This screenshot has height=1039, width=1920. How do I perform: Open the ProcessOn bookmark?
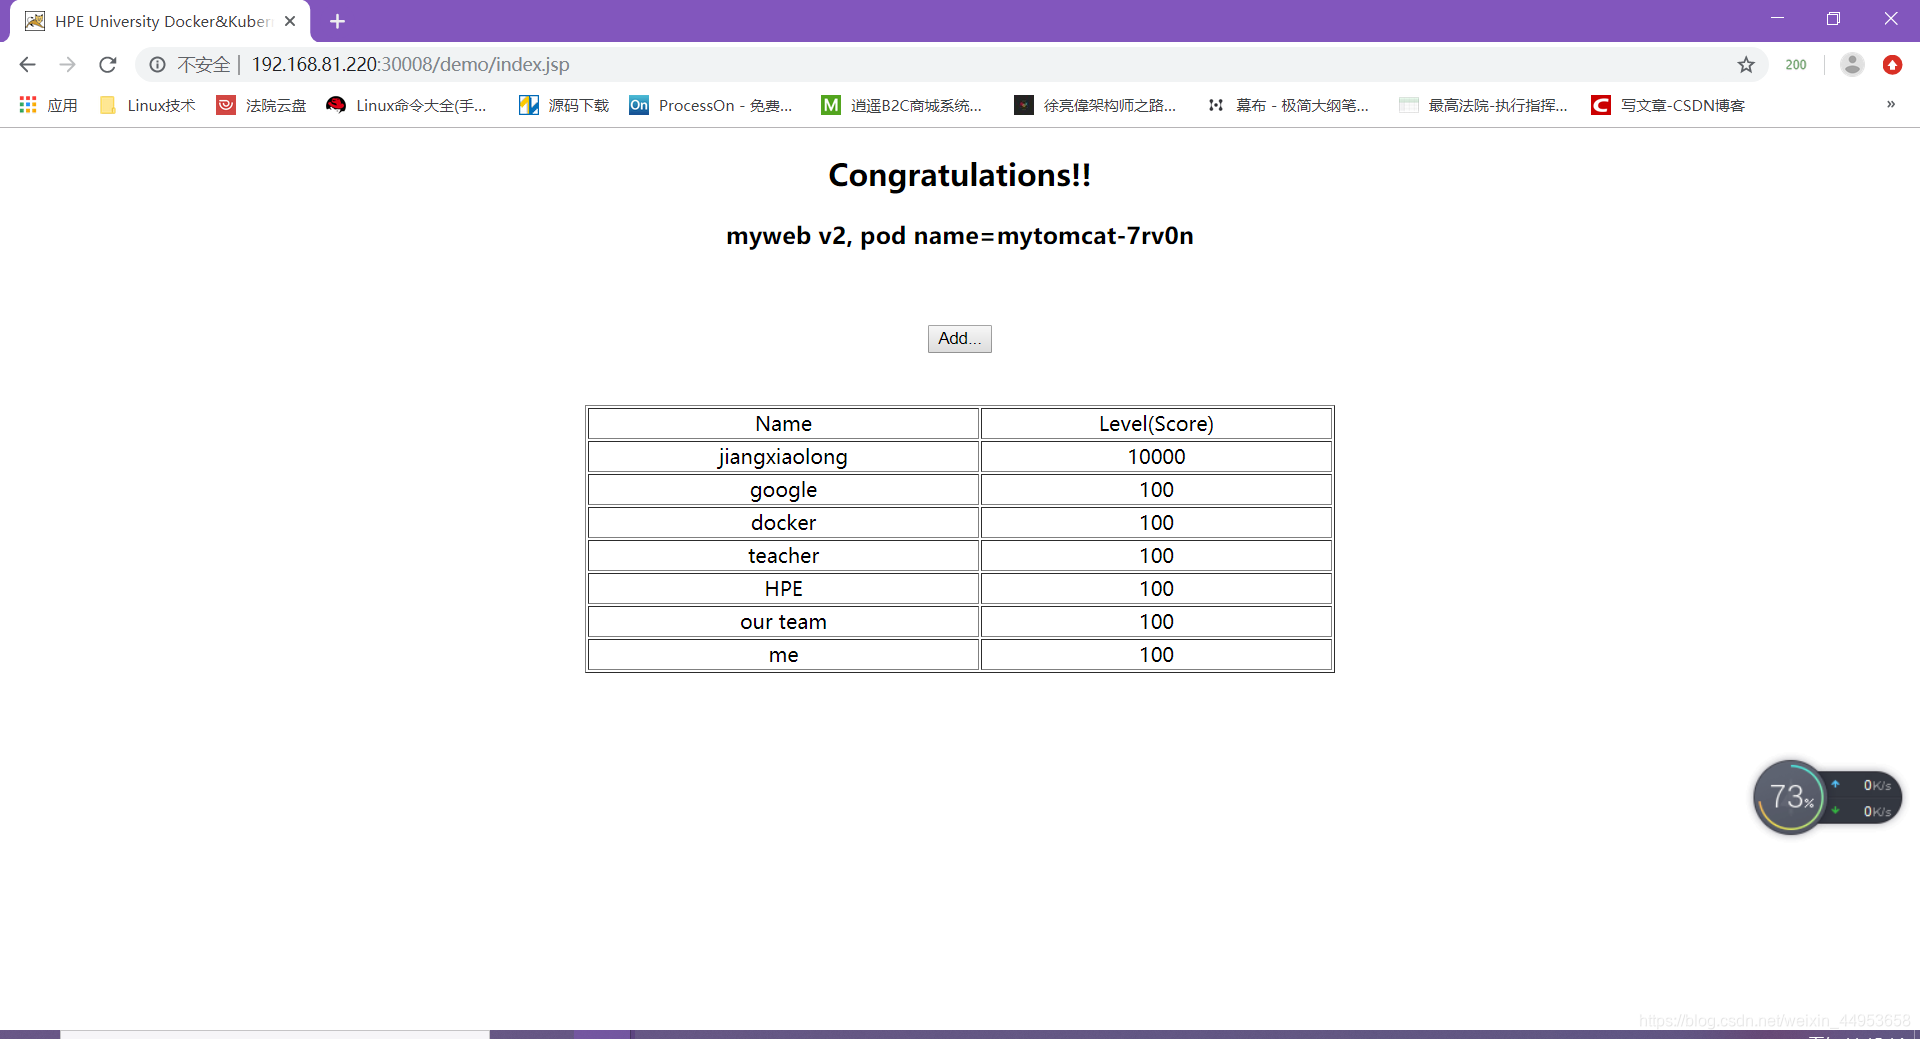pyautogui.click(x=711, y=105)
